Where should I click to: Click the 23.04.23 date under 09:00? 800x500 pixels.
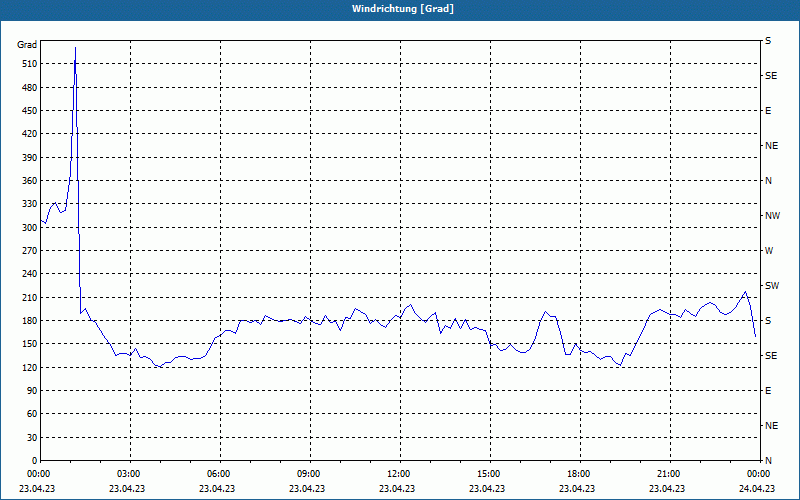(x=307, y=489)
